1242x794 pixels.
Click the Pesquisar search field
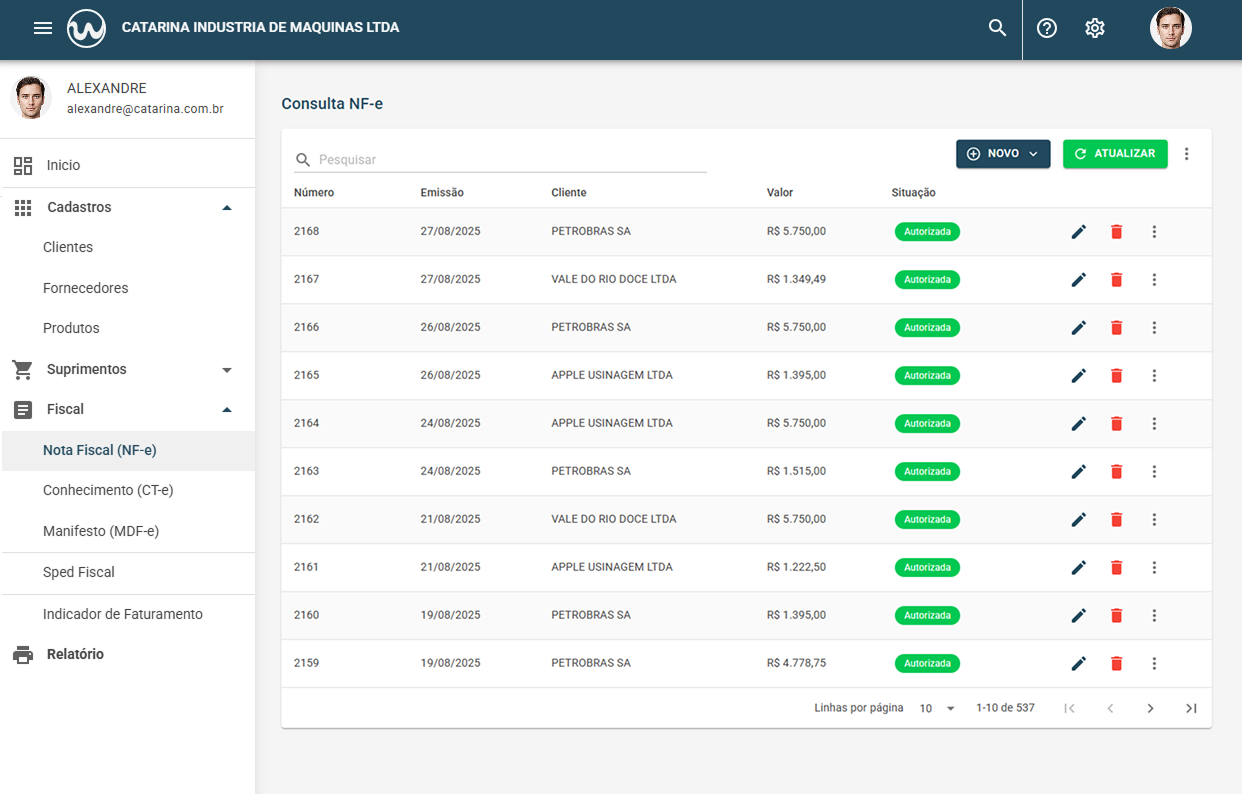point(510,160)
